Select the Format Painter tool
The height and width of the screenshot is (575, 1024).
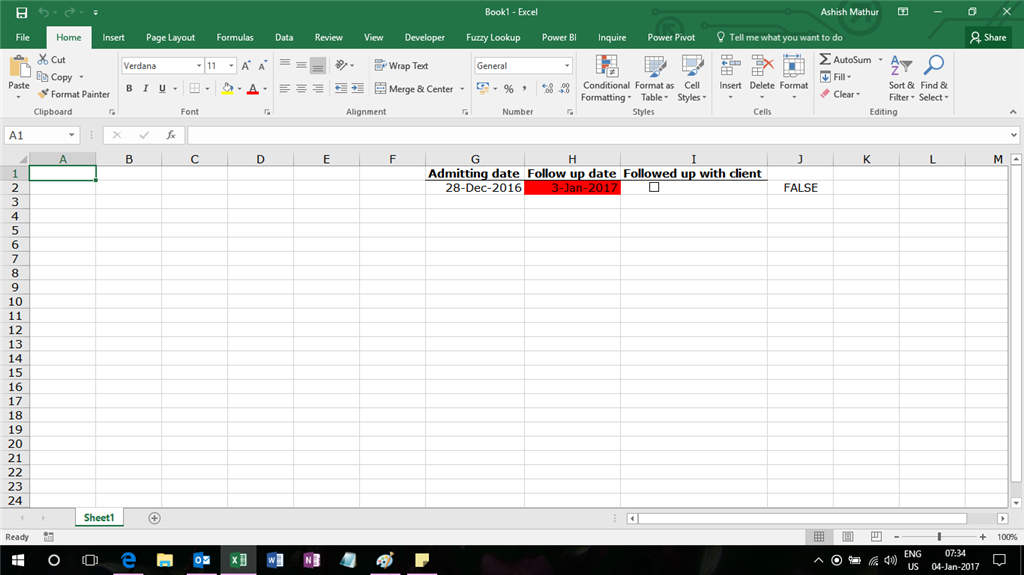coord(73,94)
